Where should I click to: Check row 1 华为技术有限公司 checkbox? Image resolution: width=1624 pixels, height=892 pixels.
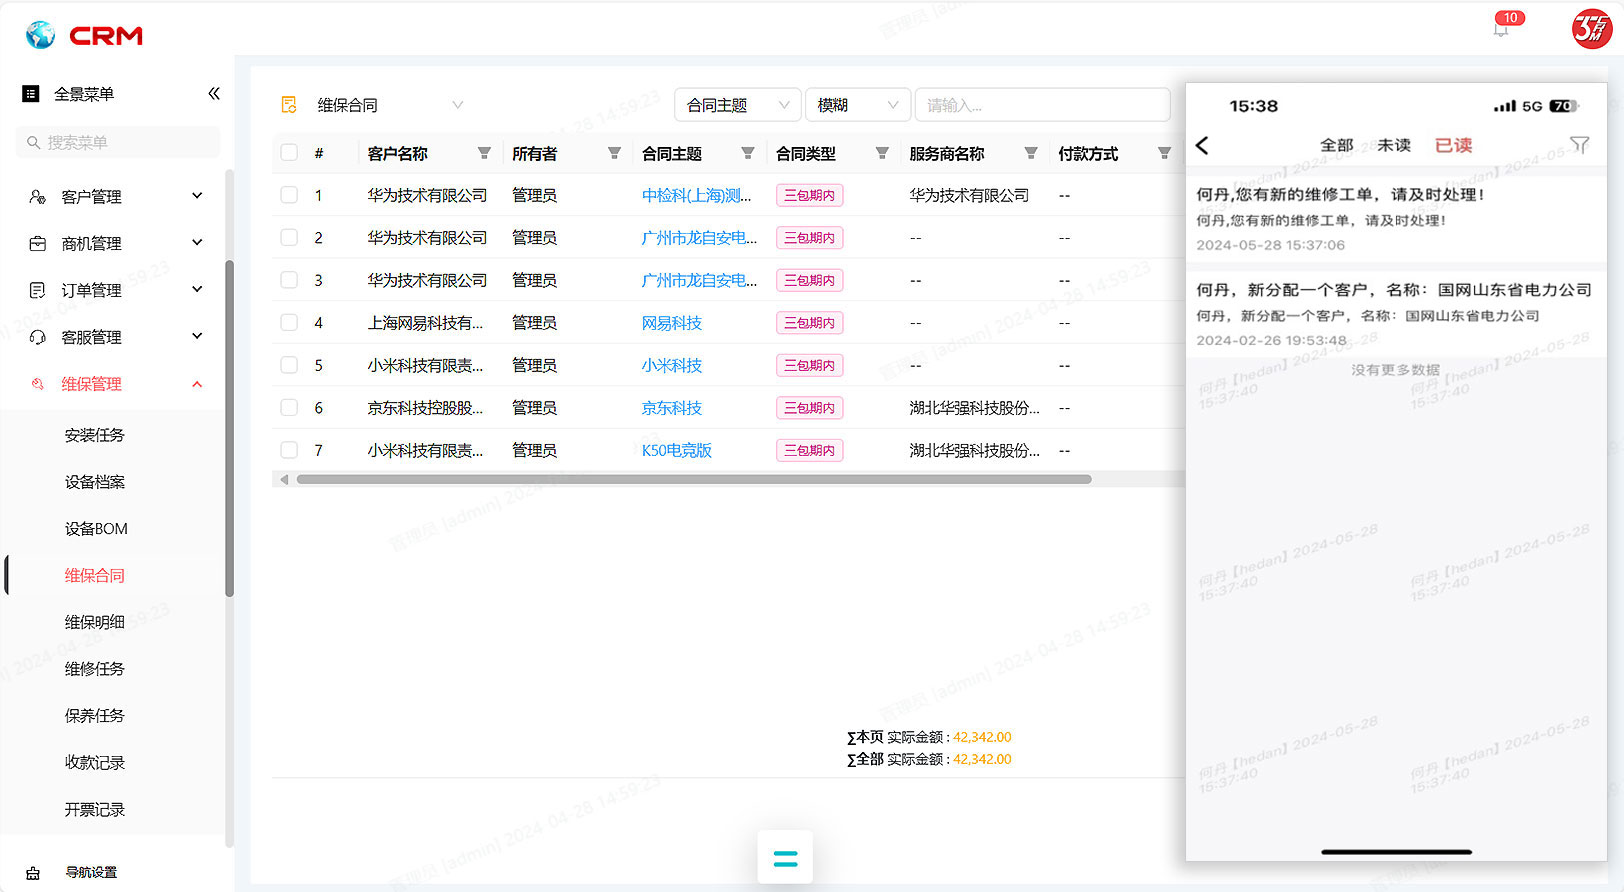click(289, 195)
